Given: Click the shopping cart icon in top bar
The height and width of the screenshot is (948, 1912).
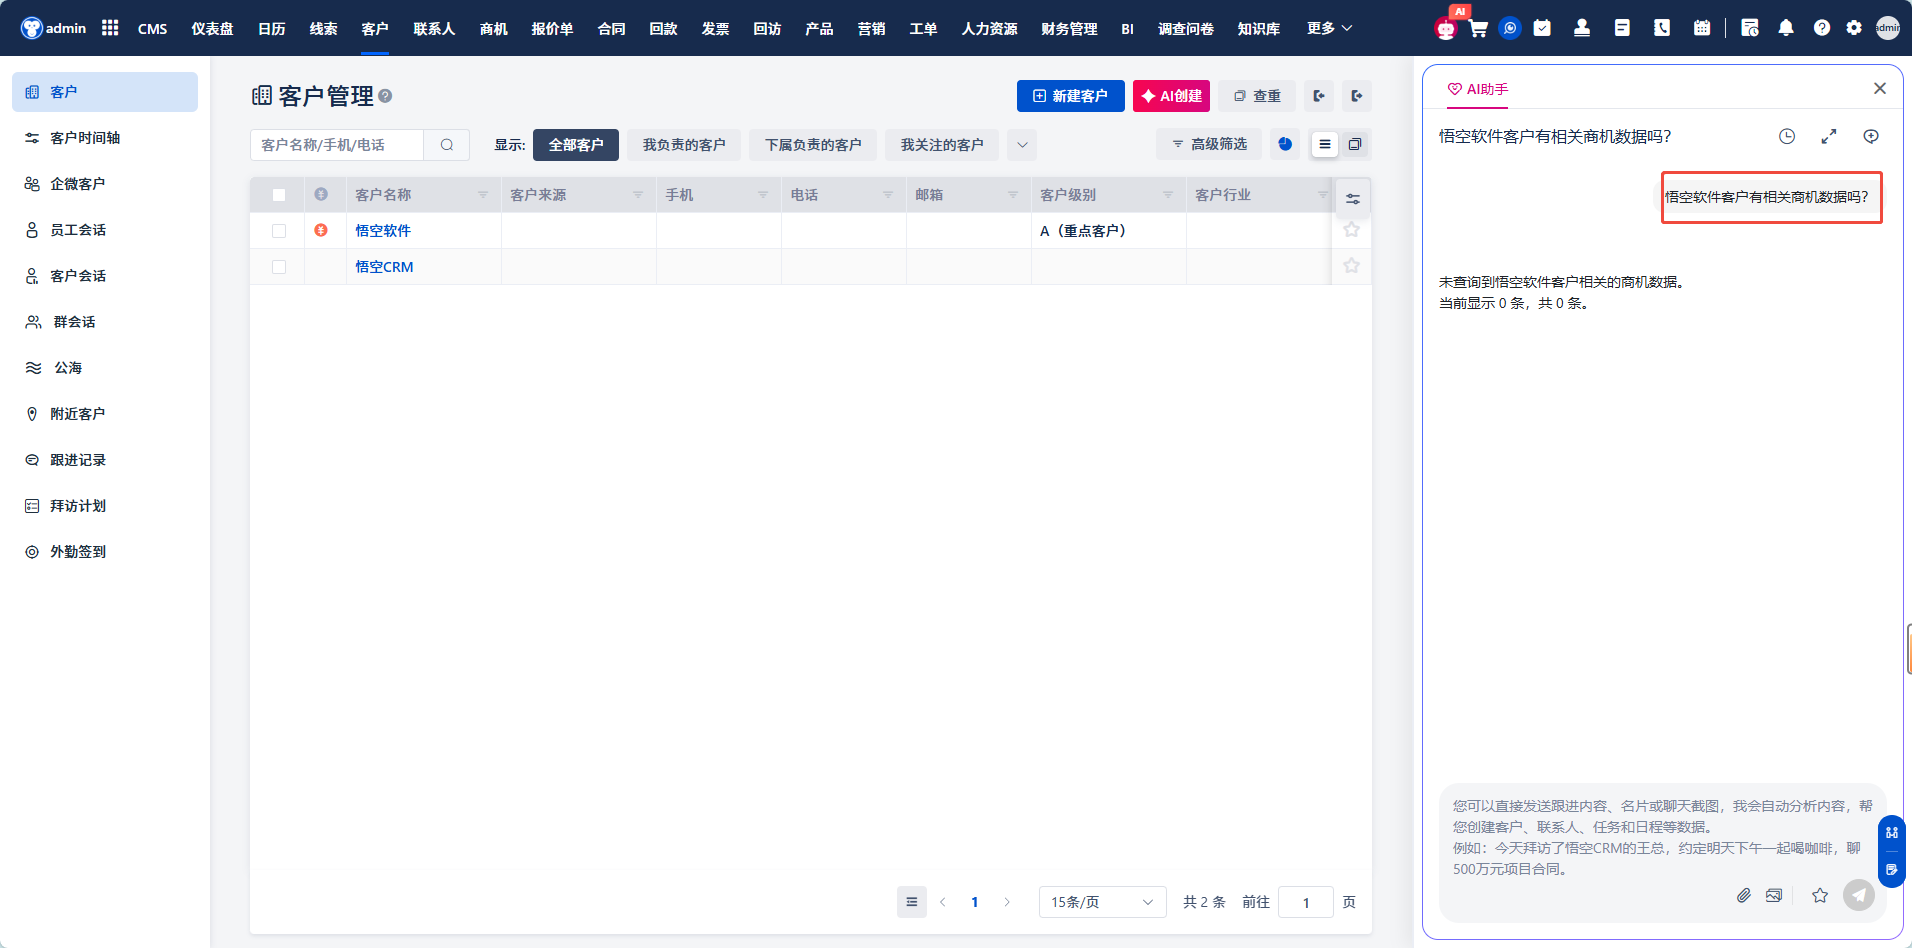Looking at the screenshot, I should 1478,28.
